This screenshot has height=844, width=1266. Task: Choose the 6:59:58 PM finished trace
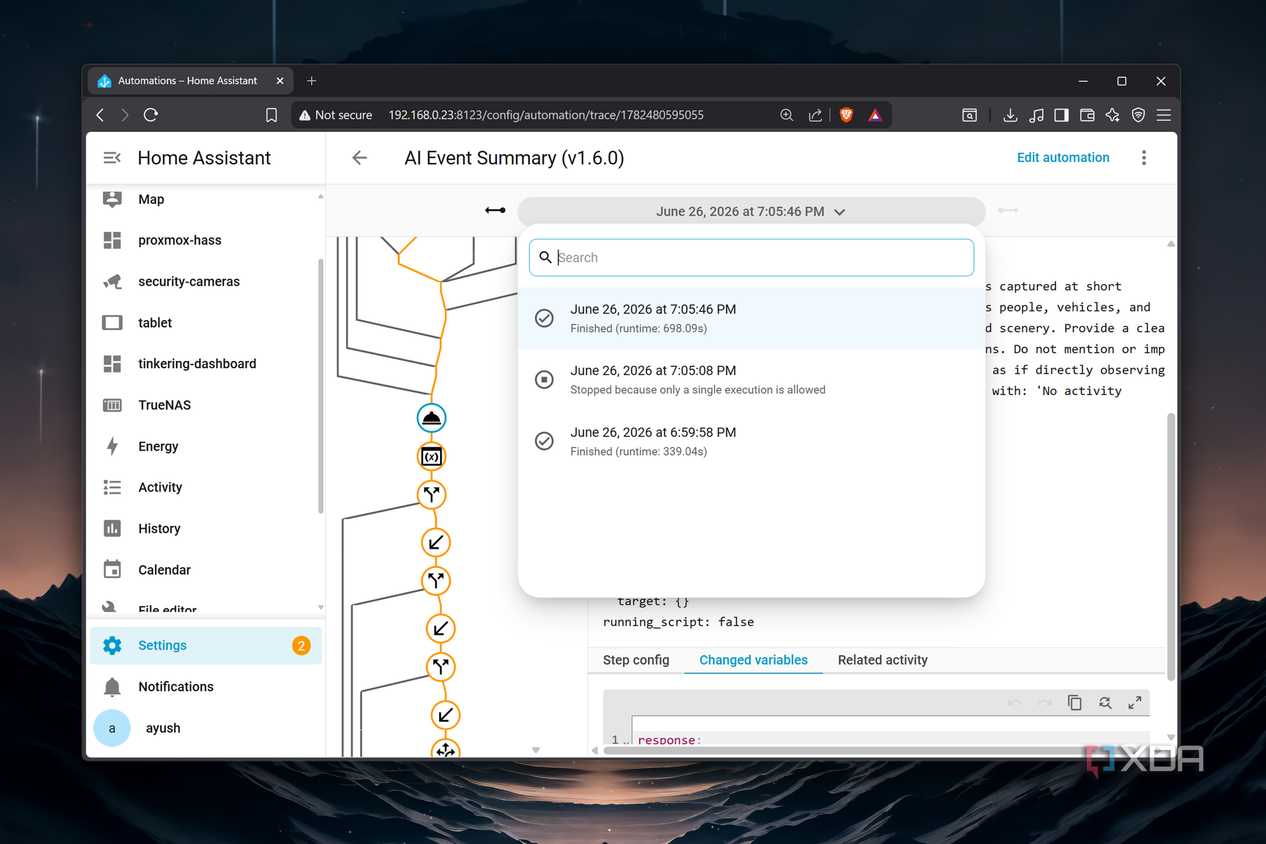pyautogui.click(x=751, y=441)
